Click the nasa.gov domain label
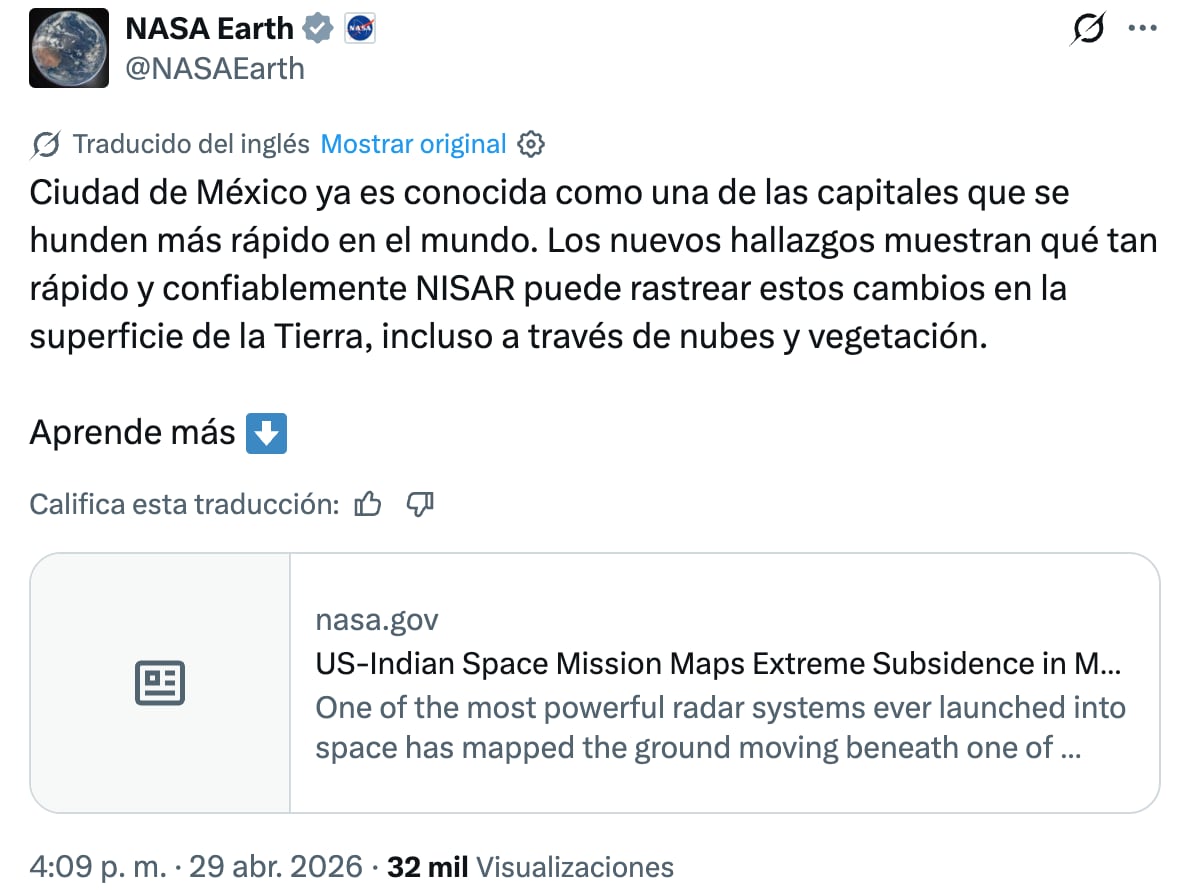The image size is (1192, 890). [x=377, y=619]
